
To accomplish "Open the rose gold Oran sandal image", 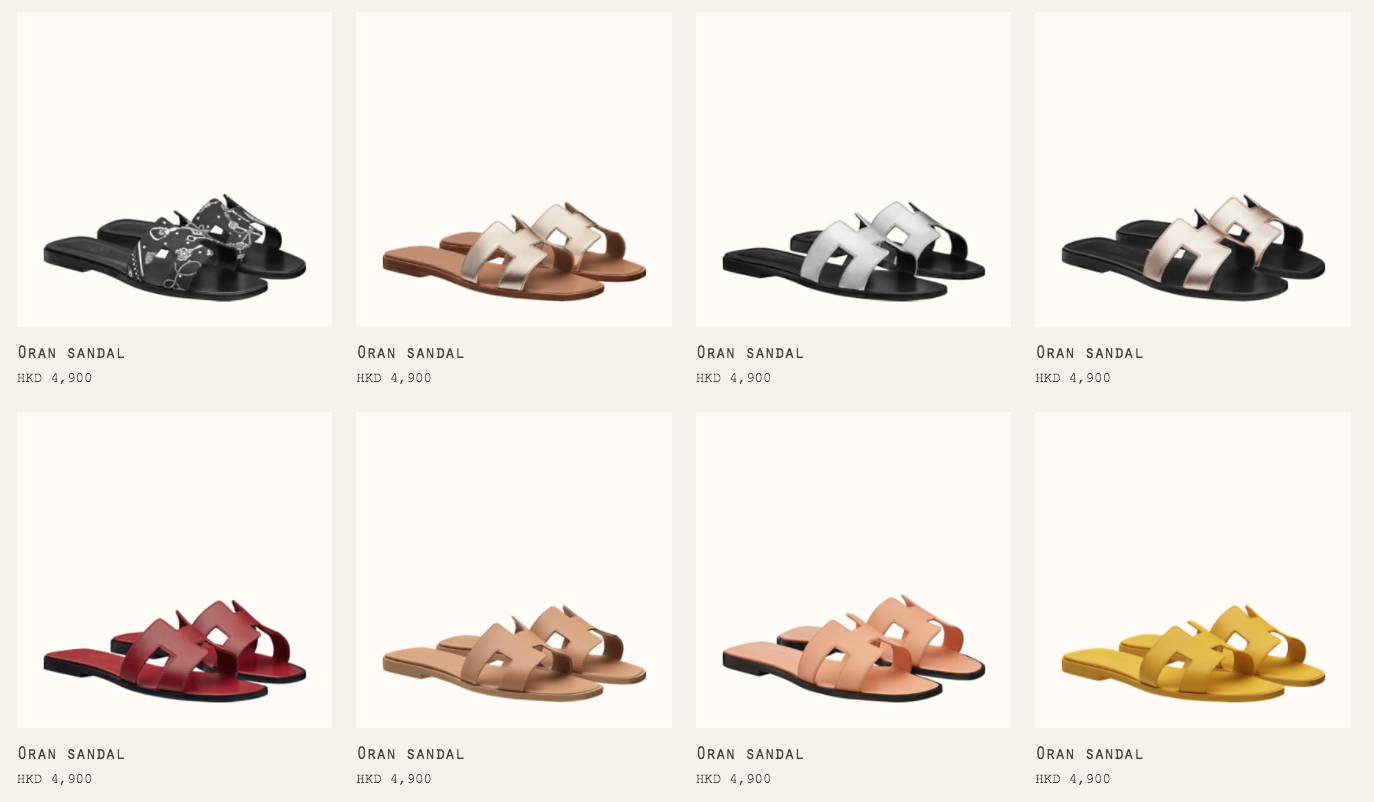I will coord(1193,169).
